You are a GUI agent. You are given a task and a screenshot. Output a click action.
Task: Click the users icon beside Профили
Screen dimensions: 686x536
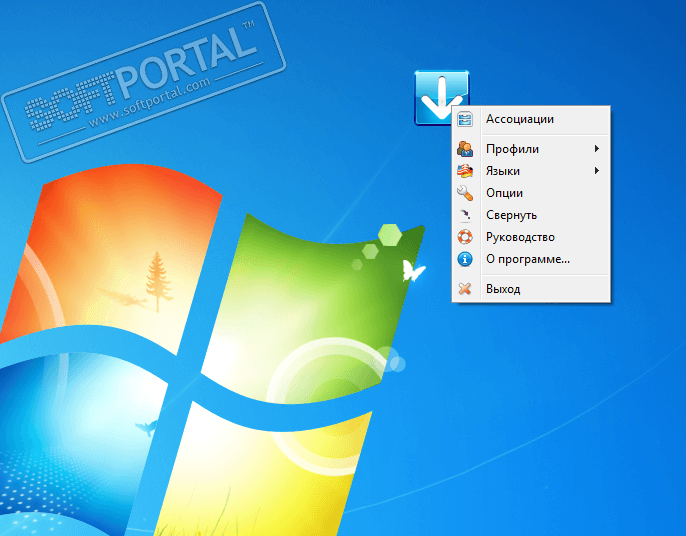pos(465,149)
